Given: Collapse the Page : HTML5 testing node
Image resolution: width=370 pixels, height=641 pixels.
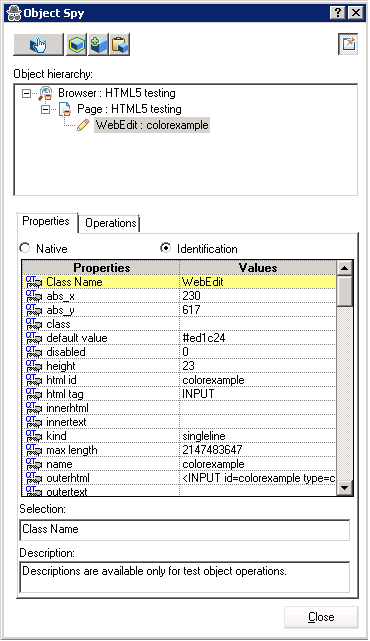Looking at the screenshot, I should (x=45, y=109).
